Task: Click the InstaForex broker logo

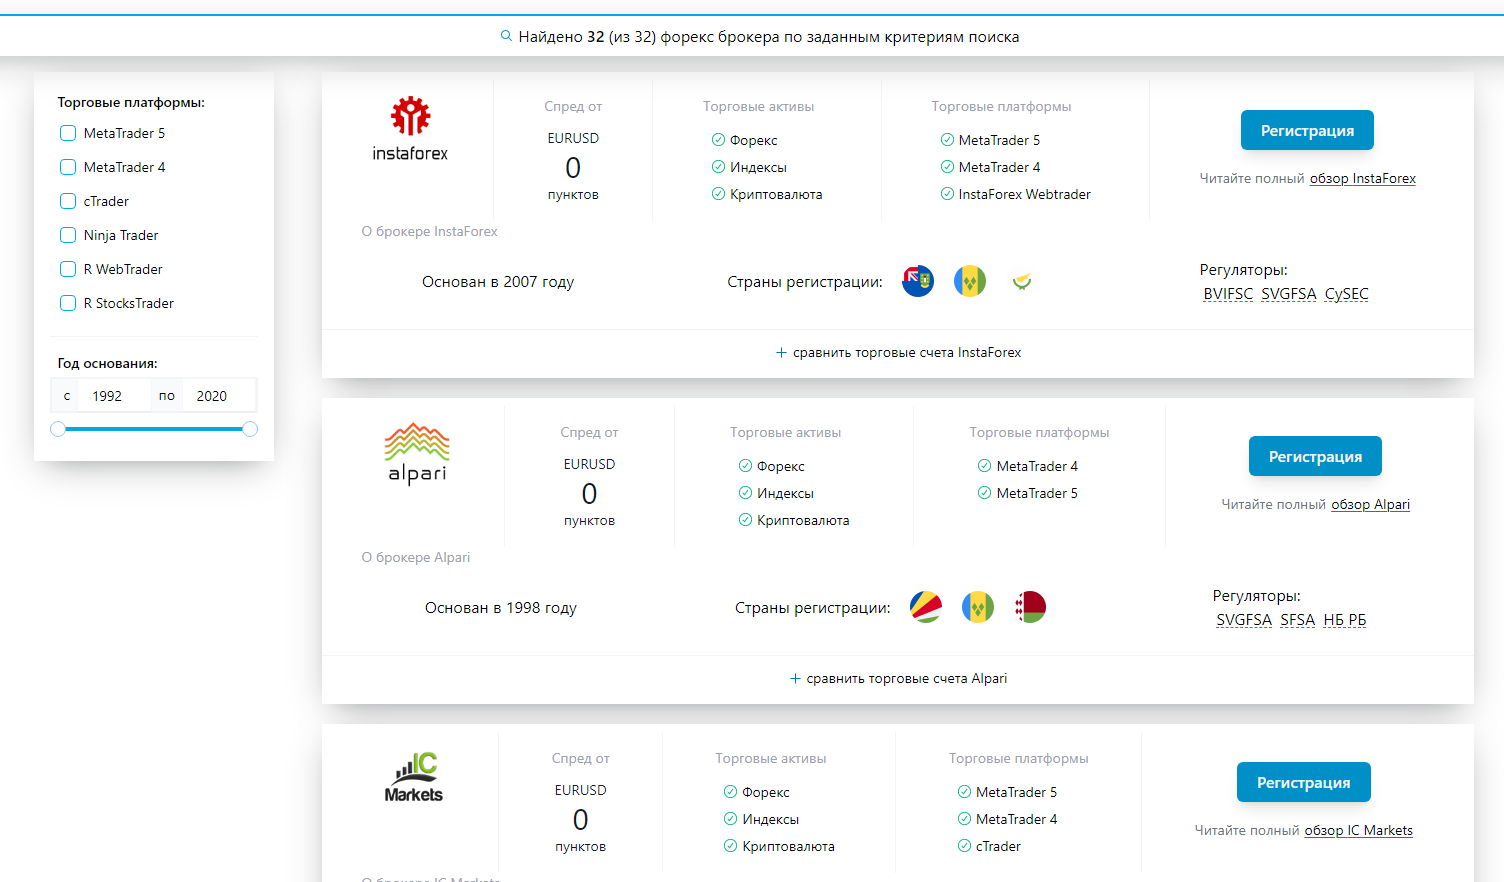Action: tap(410, 129)
